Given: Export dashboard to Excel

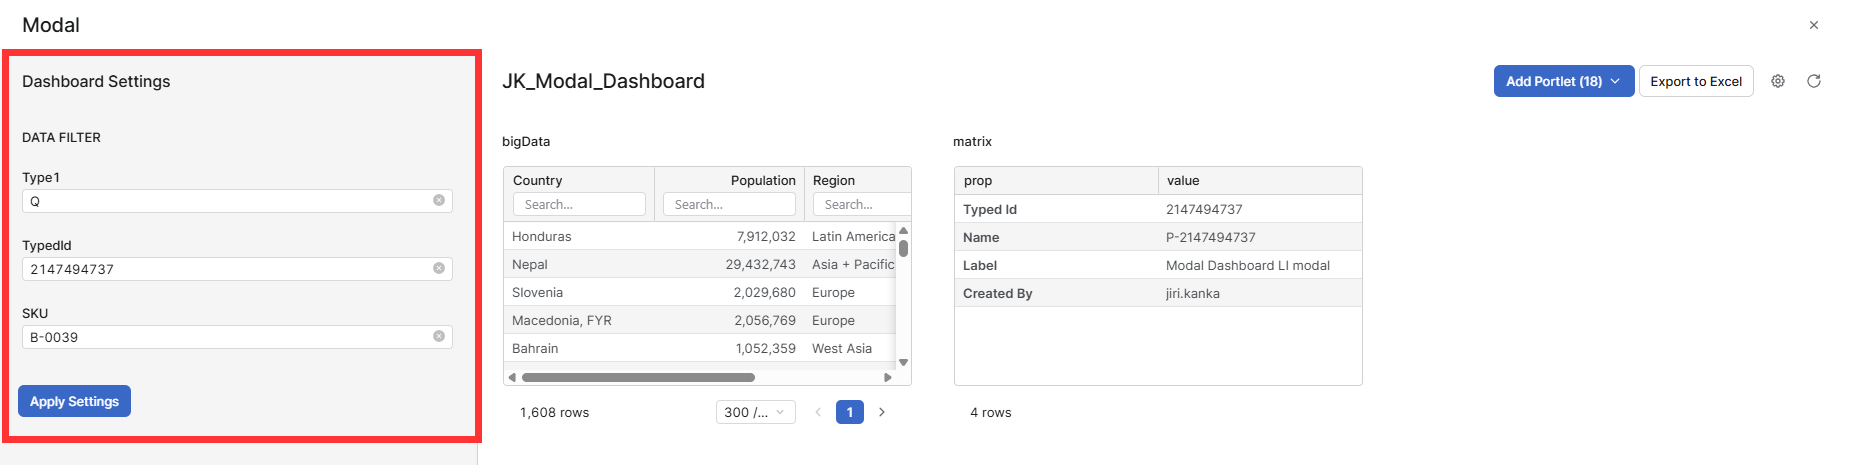Looking at the screenshot, I should [1695, 81].
